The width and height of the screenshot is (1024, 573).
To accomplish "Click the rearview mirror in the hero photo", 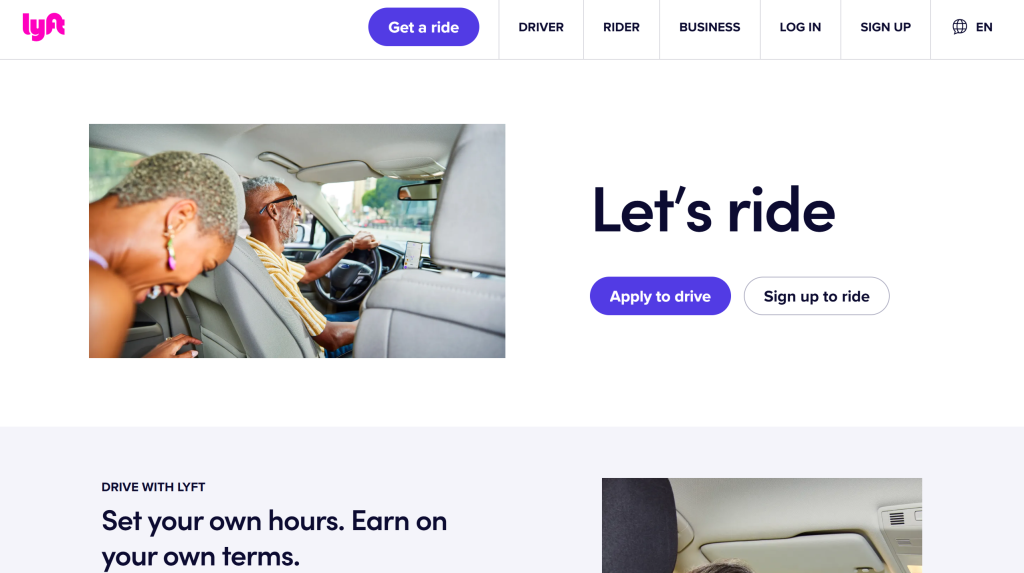I will [418, 191].
